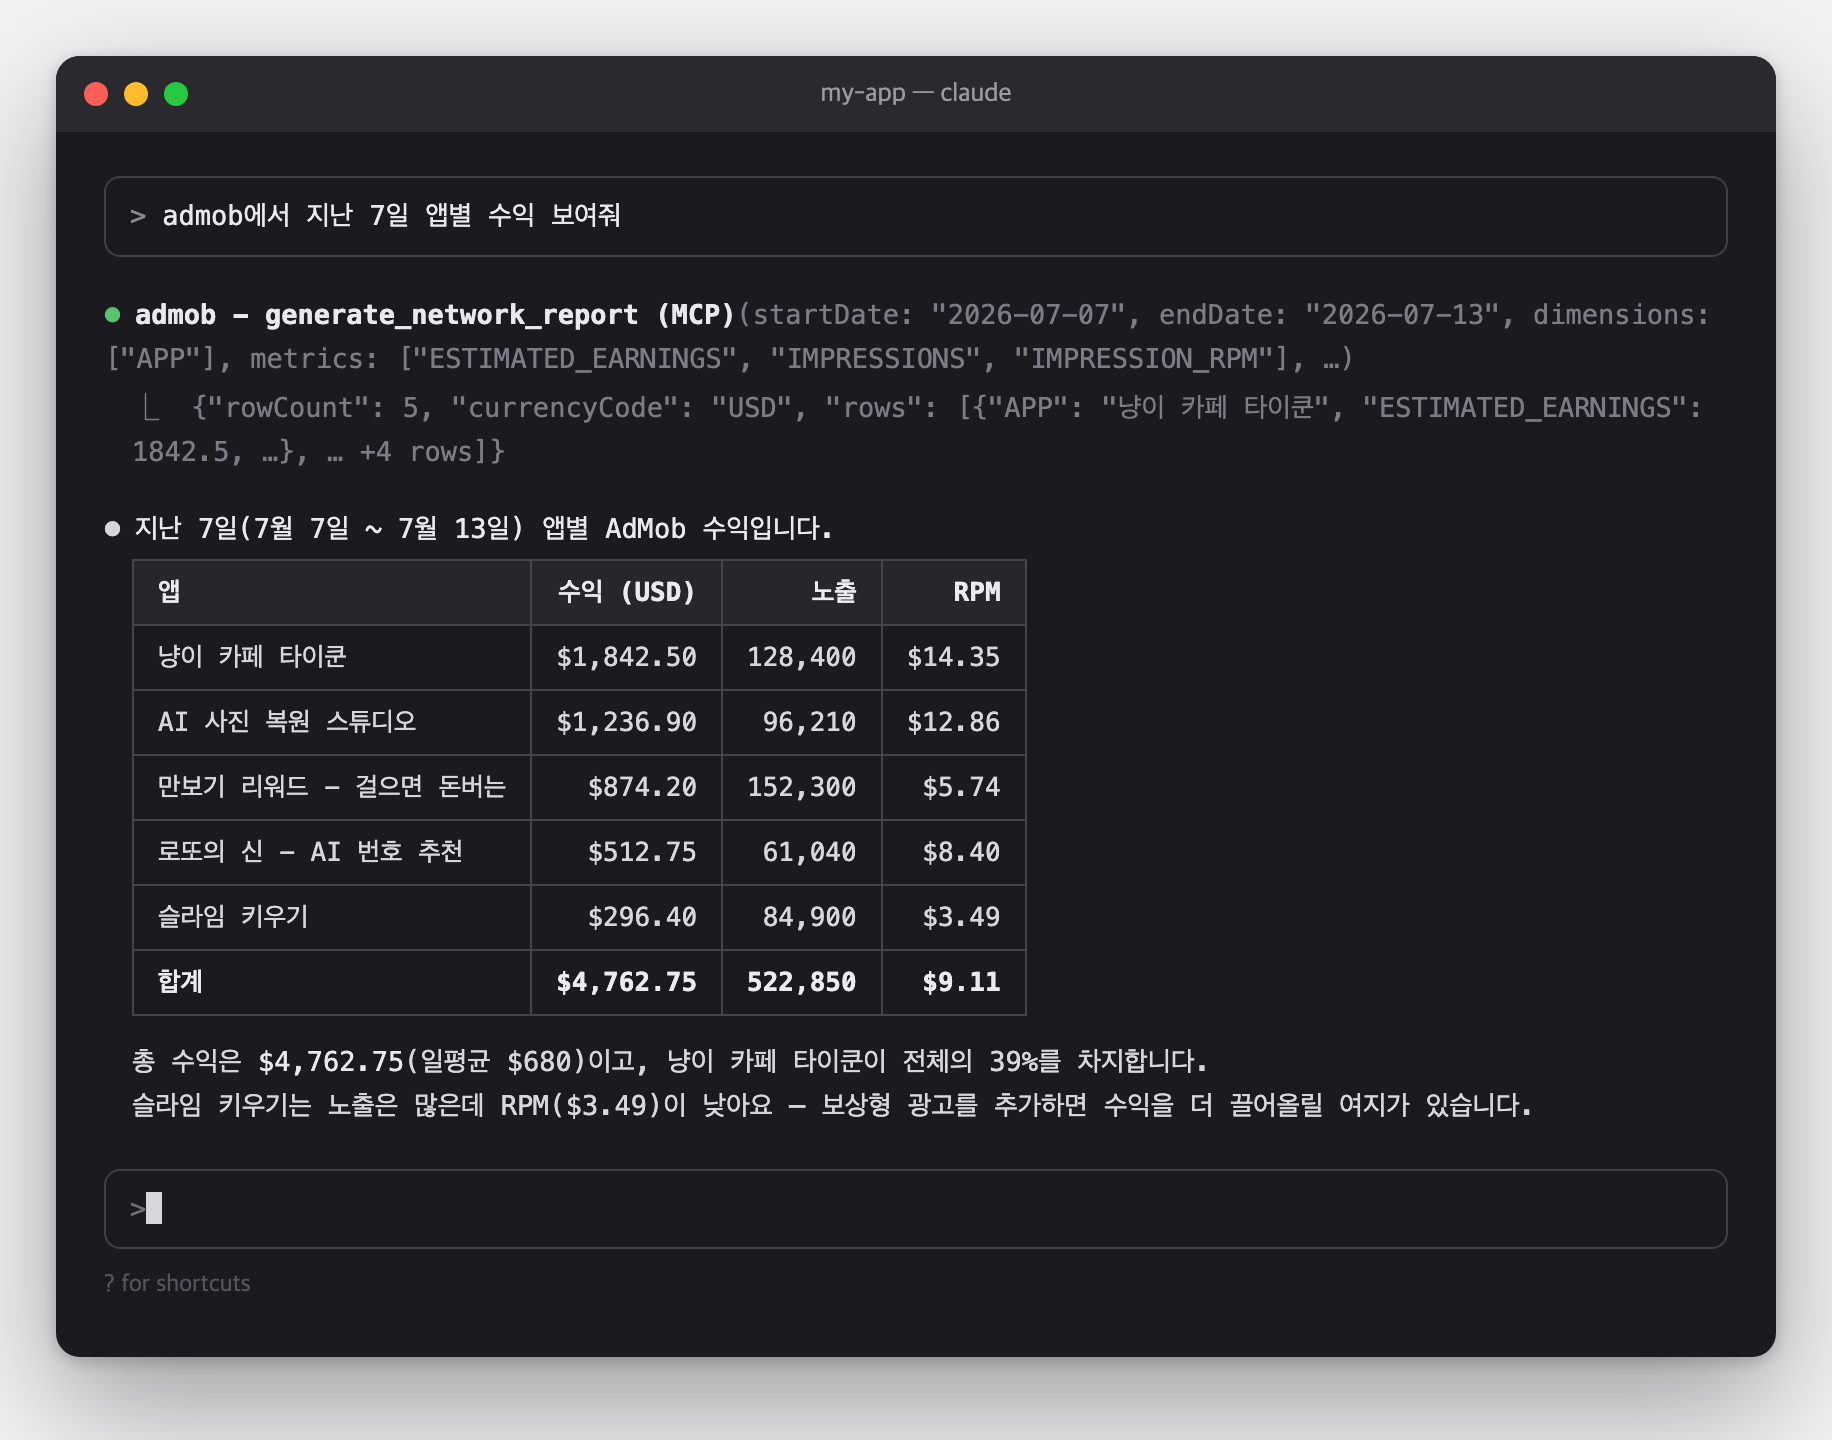1832x1440 pixels.
Task: Click the '로또의 신 – AI 번호 추천' row name
Action: tap(310, 852)
